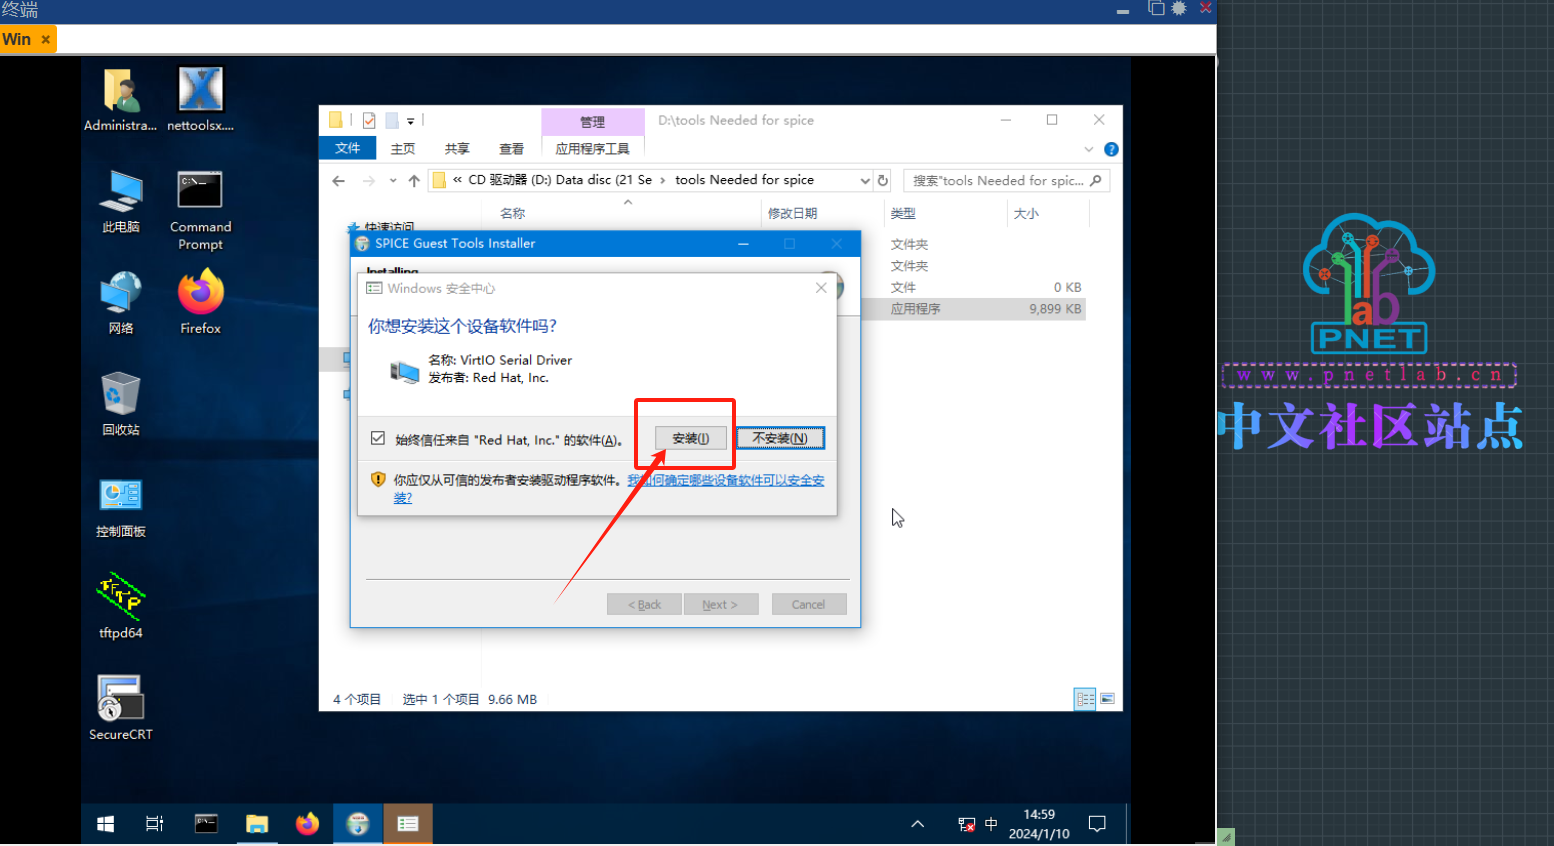Open the quick access toolbar dropdown

point(411,121)
